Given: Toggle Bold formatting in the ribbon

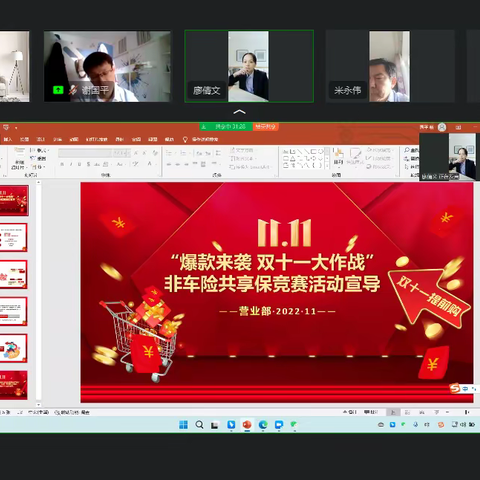Looking at the screenshot, I should pos(62,164).
